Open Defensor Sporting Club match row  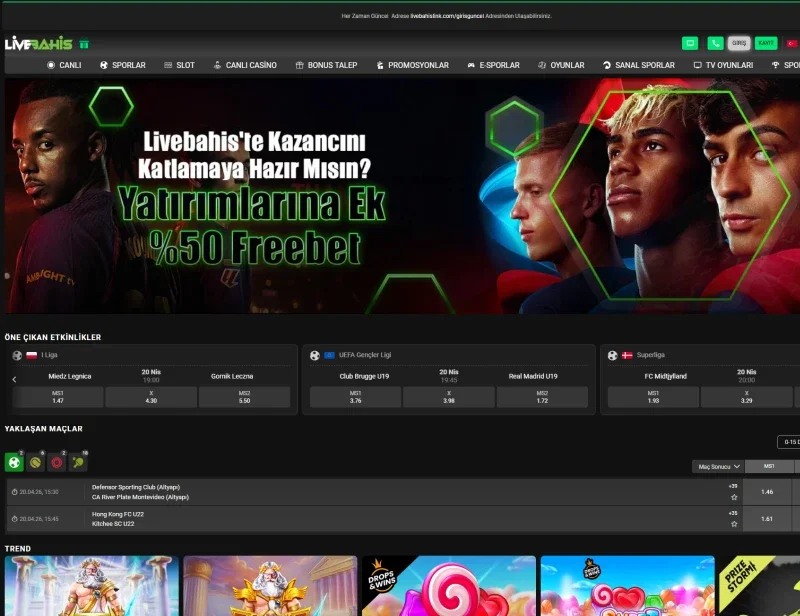pos(372,492)
